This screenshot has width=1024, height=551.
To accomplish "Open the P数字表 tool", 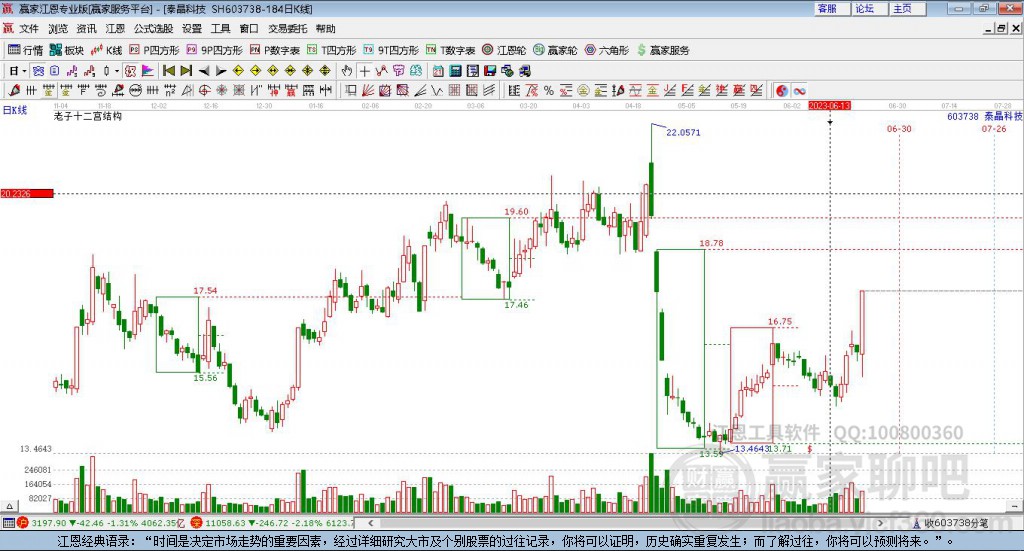I will click(x=275, y=50).
